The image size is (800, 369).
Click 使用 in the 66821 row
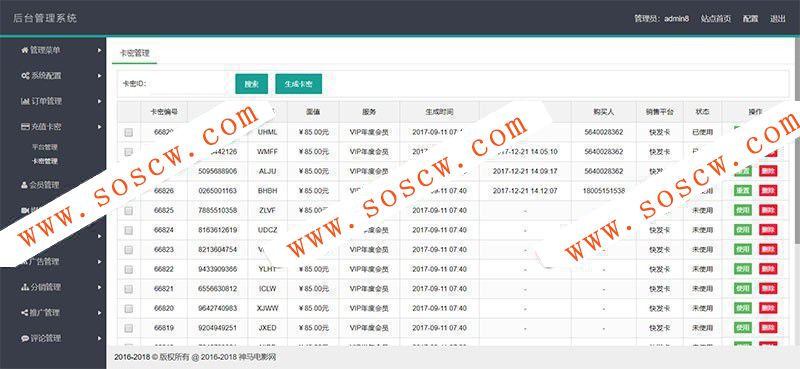pyautogui.click(x=743, y=288)
